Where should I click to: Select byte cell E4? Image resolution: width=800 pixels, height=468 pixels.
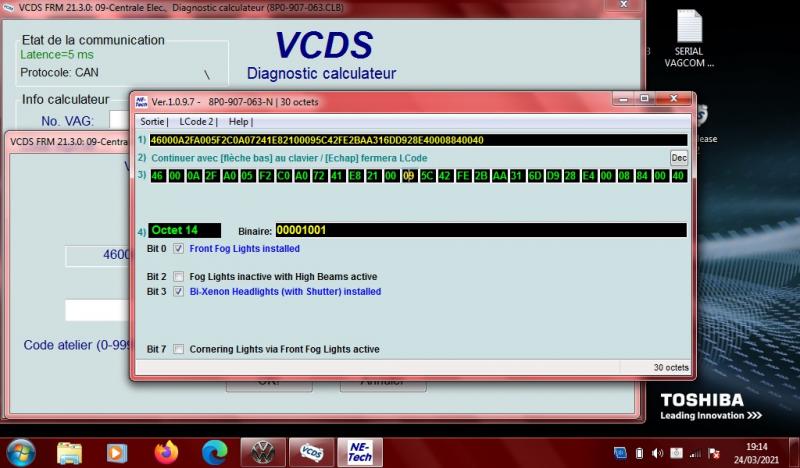pos(589,176)
